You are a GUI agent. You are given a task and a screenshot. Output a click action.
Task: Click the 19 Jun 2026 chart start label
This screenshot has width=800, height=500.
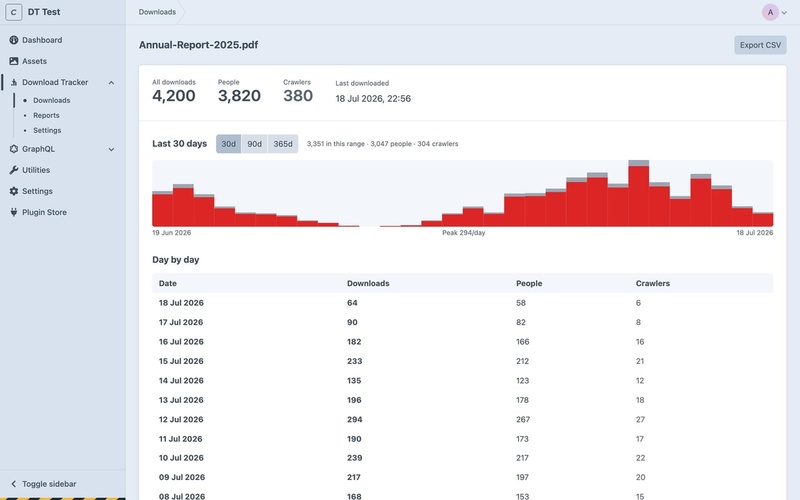[x=171, y=233]
